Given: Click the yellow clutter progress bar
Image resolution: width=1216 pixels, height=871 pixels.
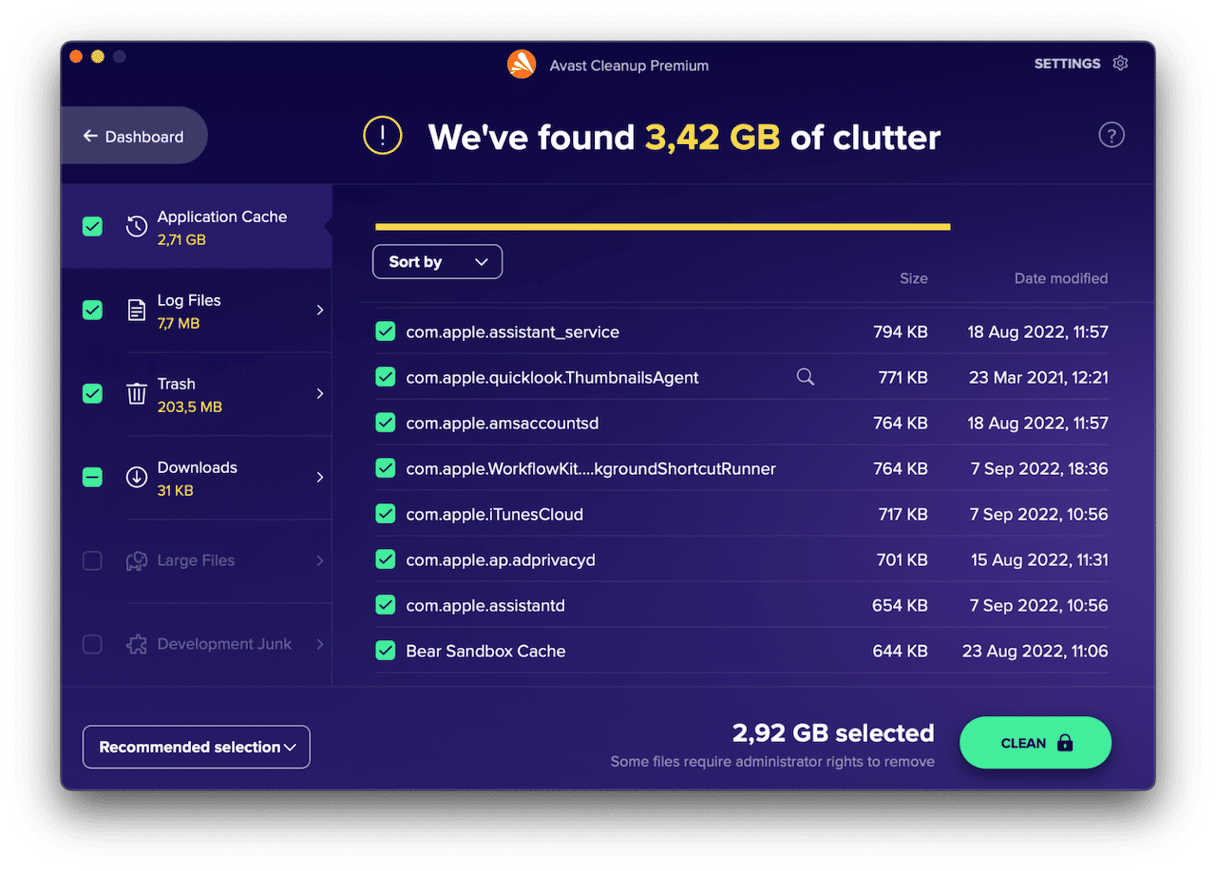Looking at the screenshot, I should point(662,227).
